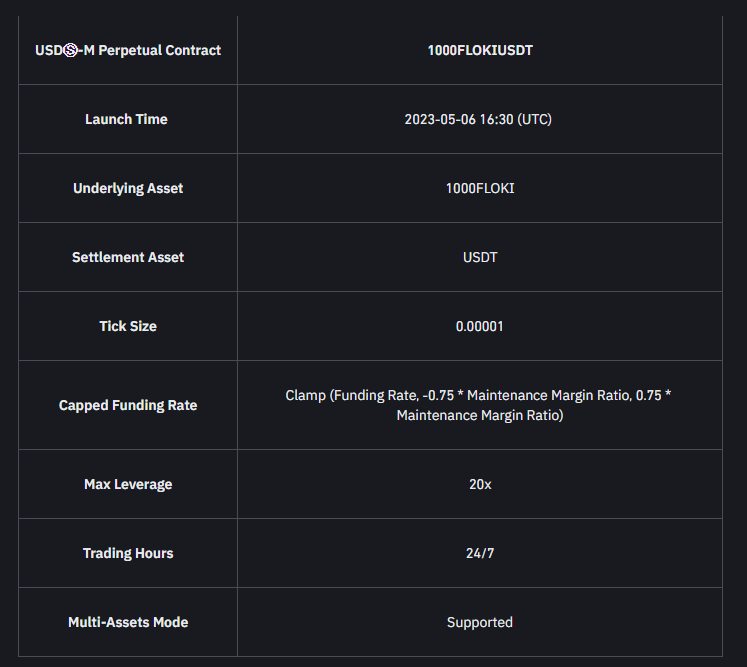Click the Launch Time row label
The width and height of the screenshot is (747, 667).
(x=126, y=119)
